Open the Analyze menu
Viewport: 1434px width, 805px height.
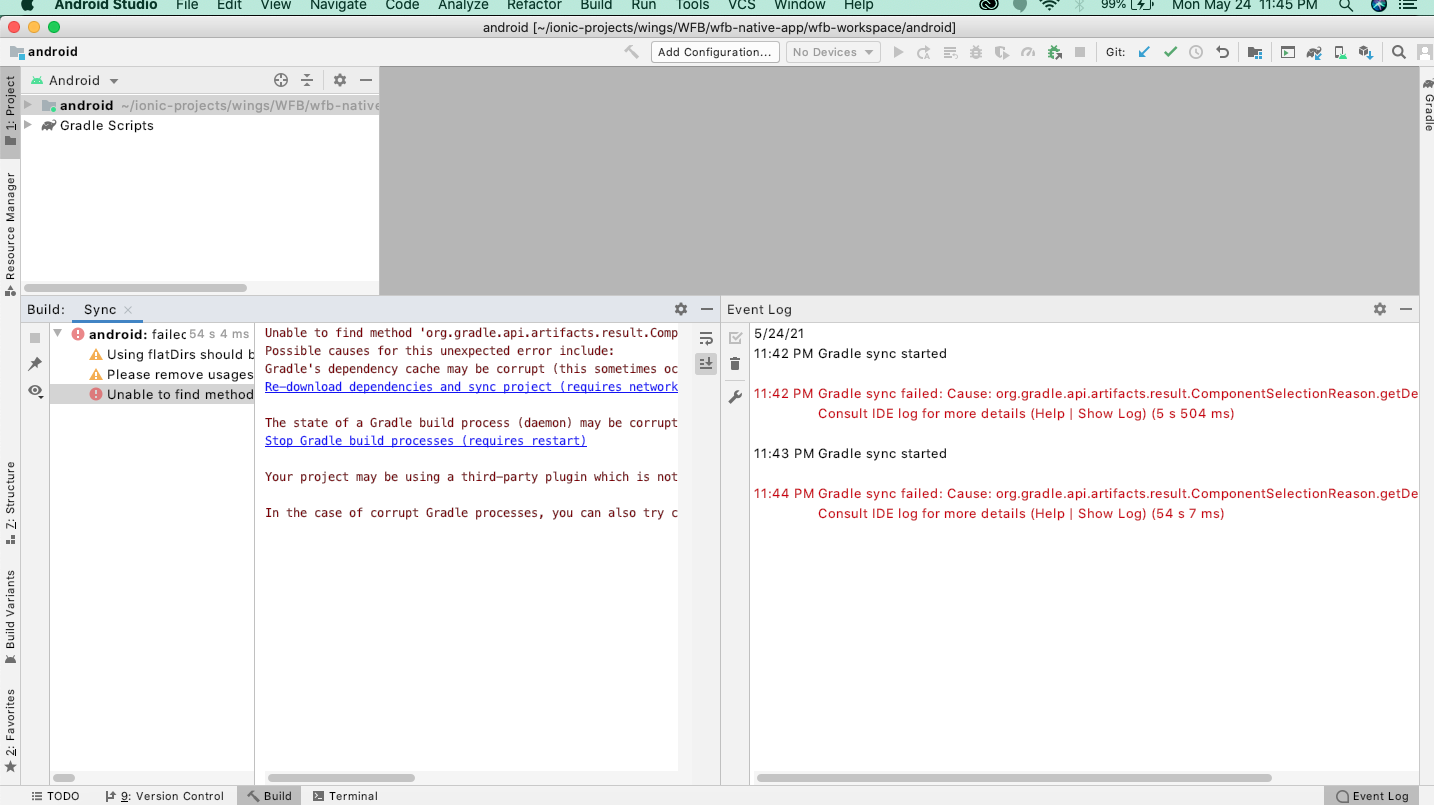(x=462, y=6)
